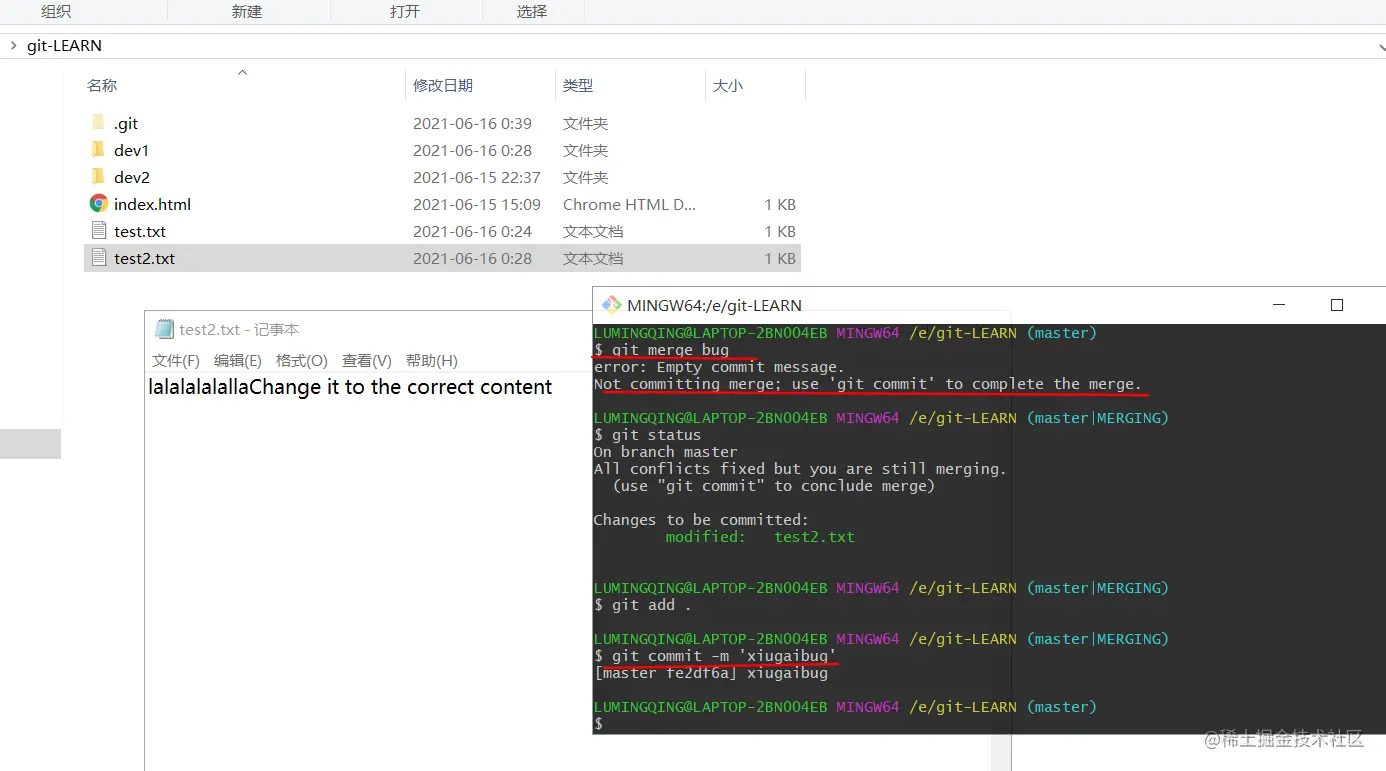This screenshot has width=1386, height=771.
Task: Click the Notepad icon in its title bar
Action: [164, 329]
